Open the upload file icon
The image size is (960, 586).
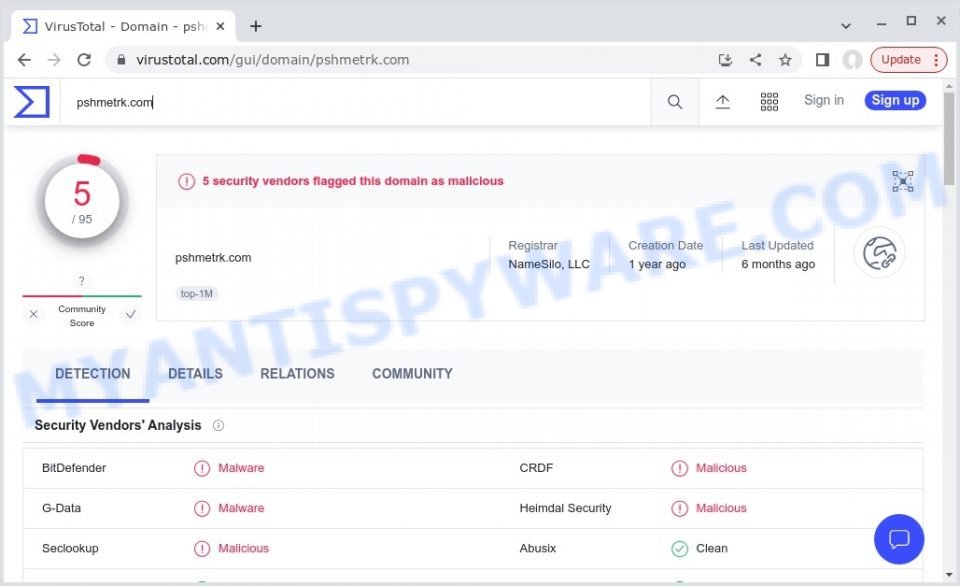pos(722,102)
